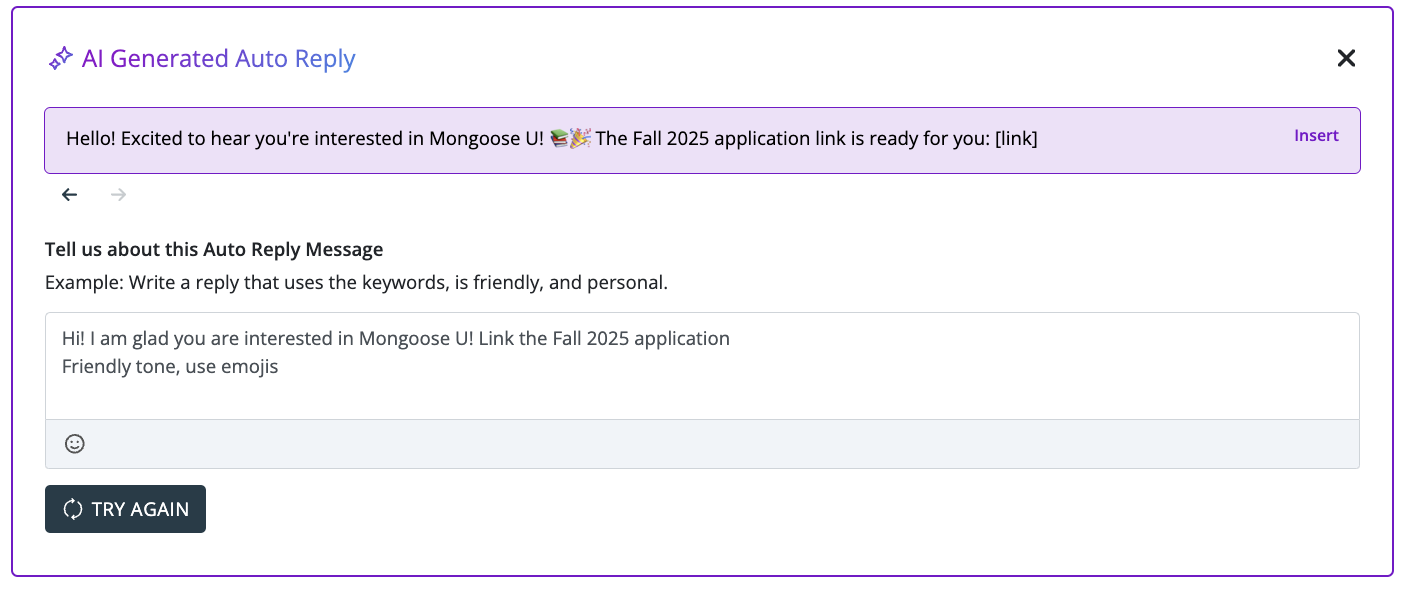Click the circular arrows icon on Try Again
The width and height of the screenshot is (1410, 590).
(72, 509)
